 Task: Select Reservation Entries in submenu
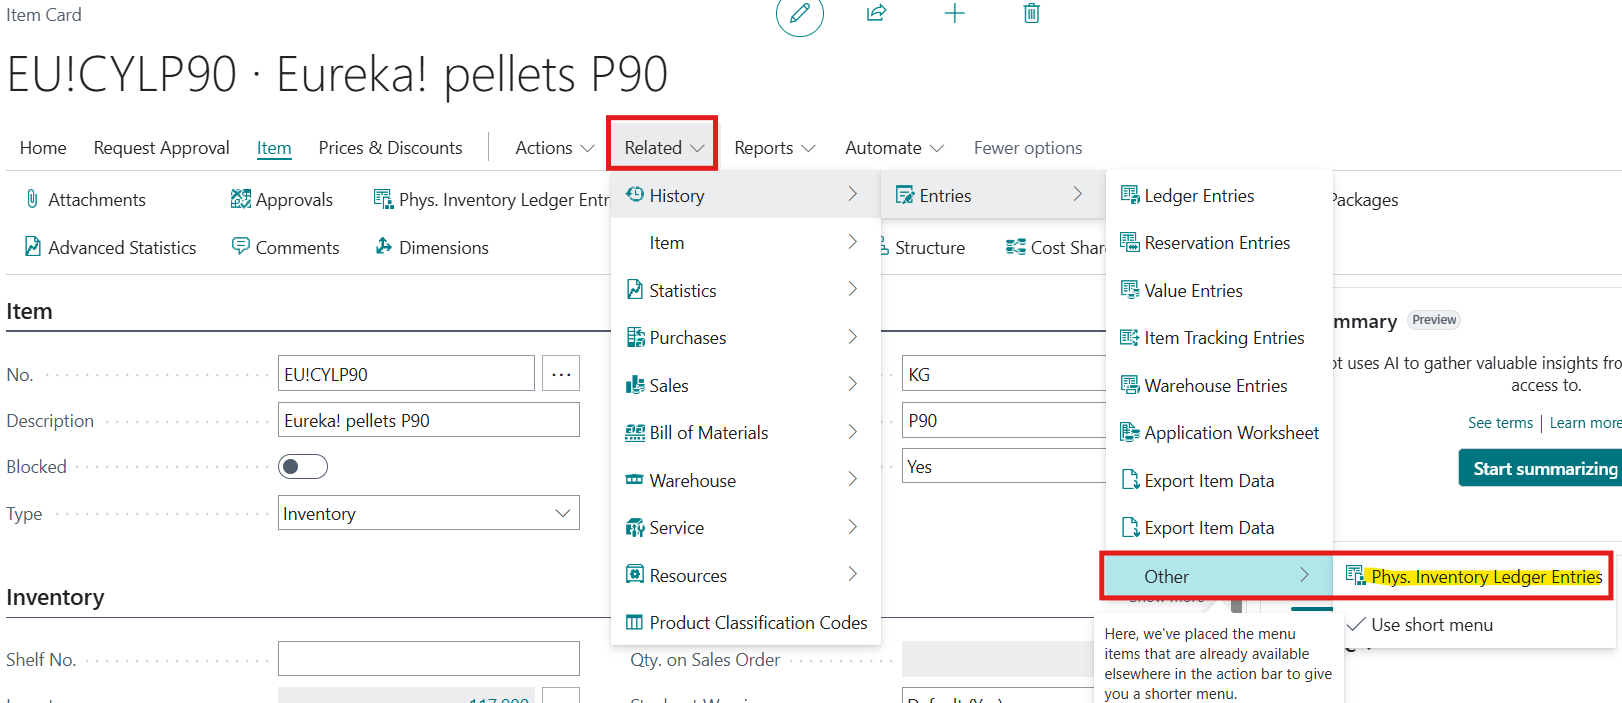point(1219,243)
